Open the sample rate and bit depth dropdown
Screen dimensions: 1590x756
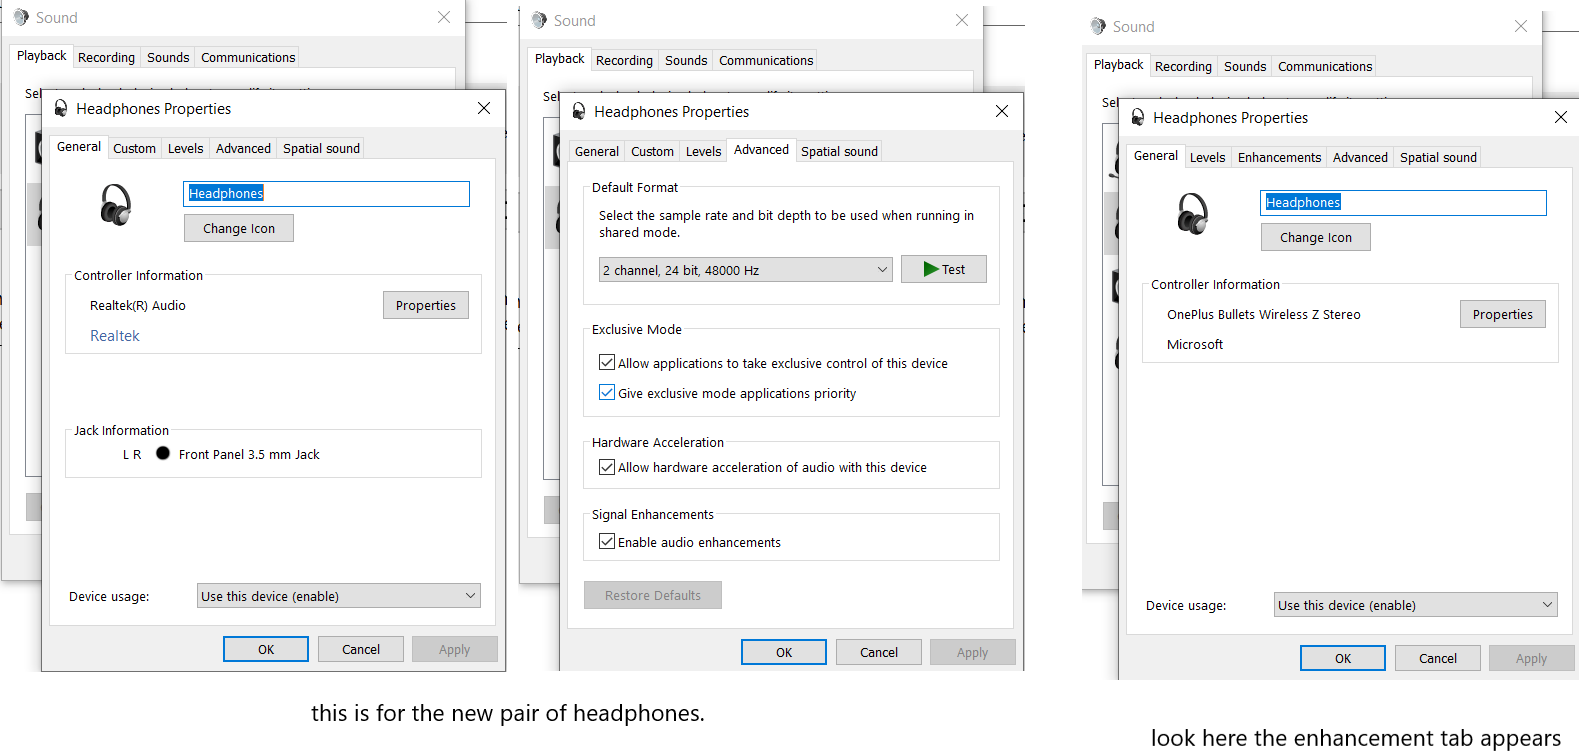745,270
